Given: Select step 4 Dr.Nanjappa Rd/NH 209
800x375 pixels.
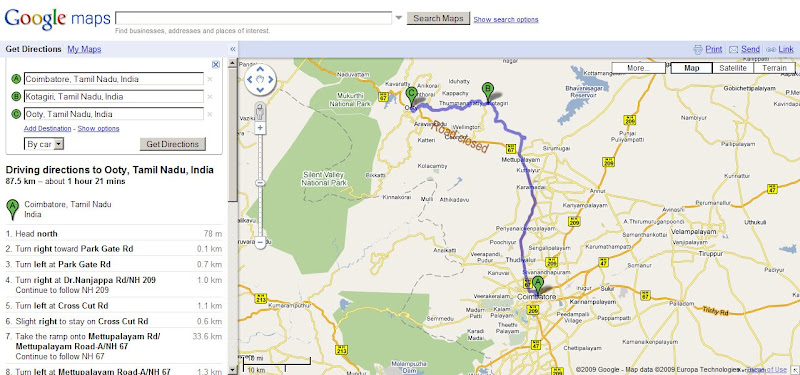Looking at the screenshot, I should coord(114,285).
